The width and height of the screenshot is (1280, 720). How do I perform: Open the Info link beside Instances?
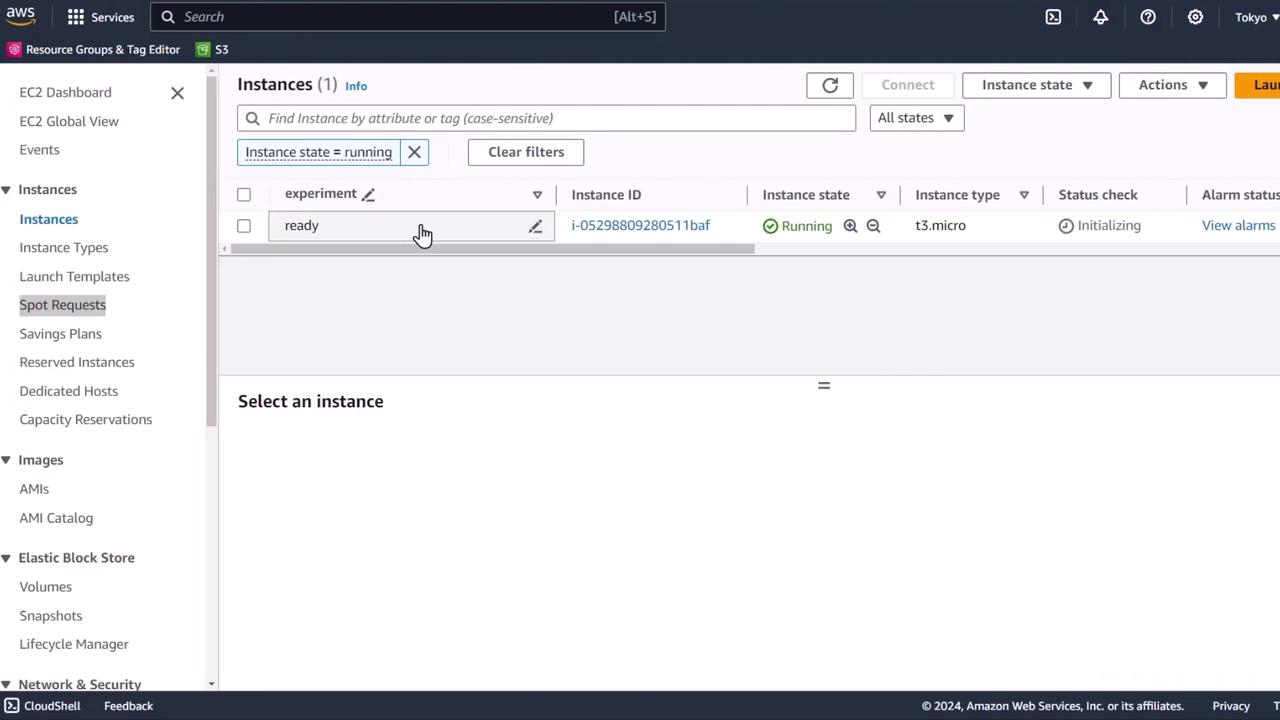click(356, 86)
